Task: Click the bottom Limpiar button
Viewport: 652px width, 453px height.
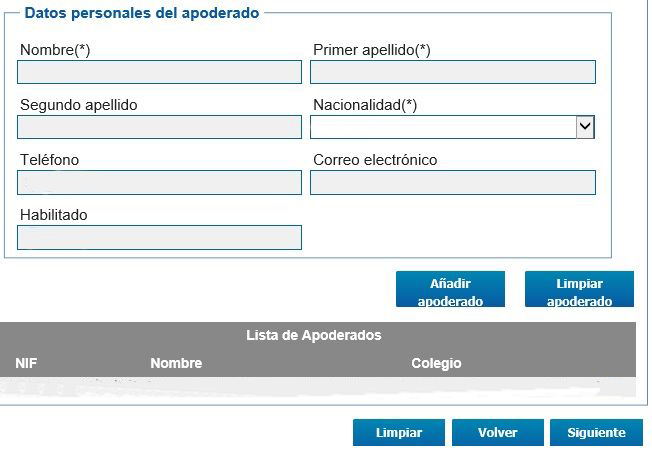Action: [x=398, y=433]
